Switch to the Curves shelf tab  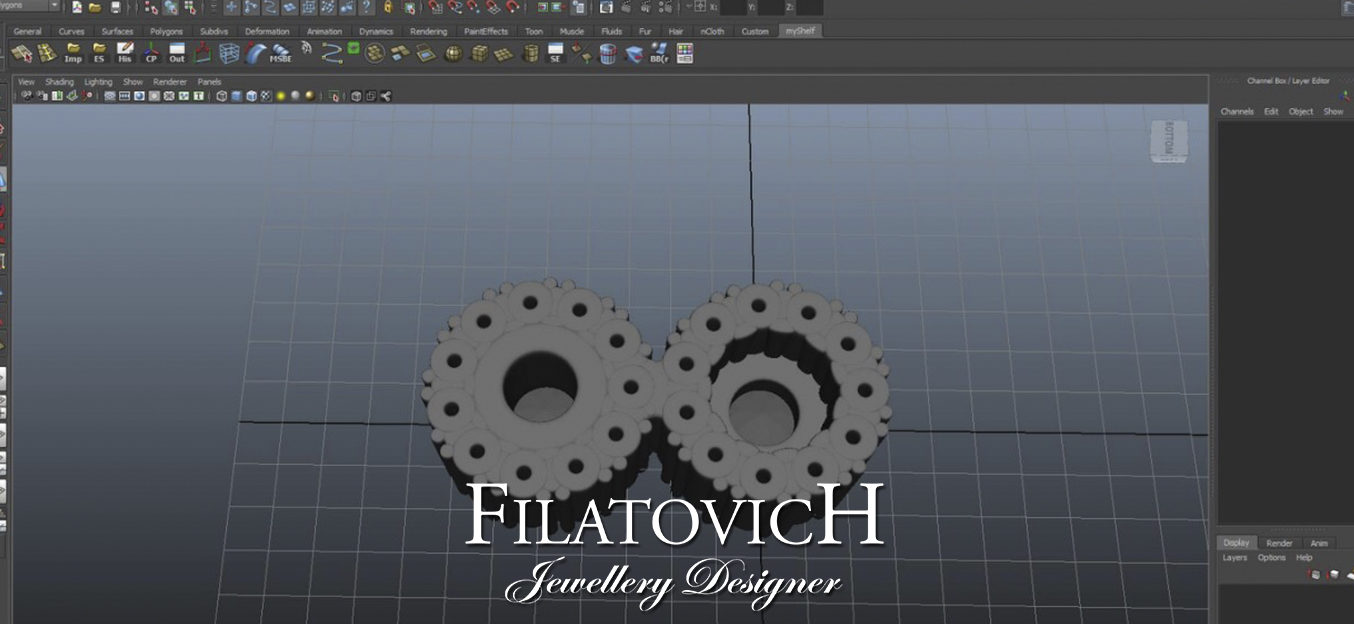point(71,31)
